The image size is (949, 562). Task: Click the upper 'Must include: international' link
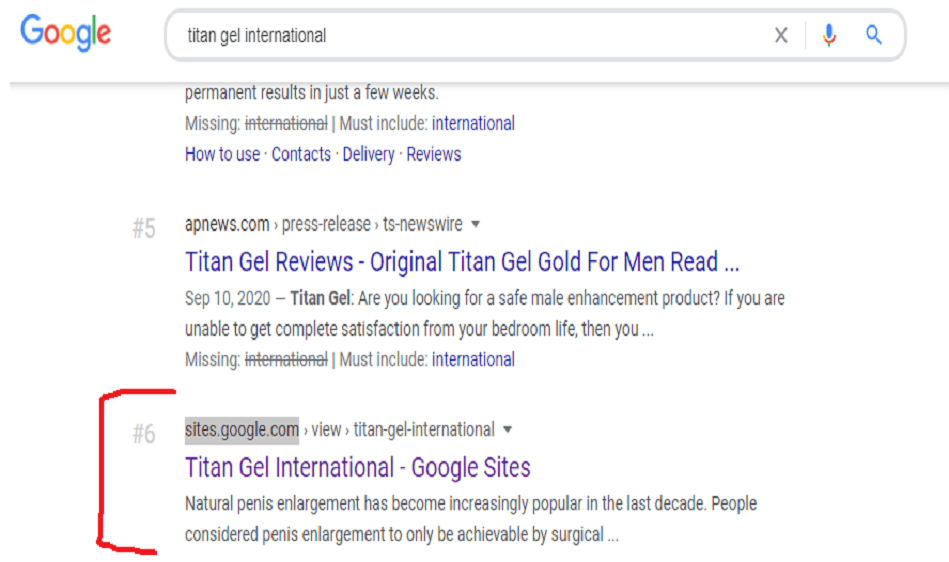coord(473,124)
